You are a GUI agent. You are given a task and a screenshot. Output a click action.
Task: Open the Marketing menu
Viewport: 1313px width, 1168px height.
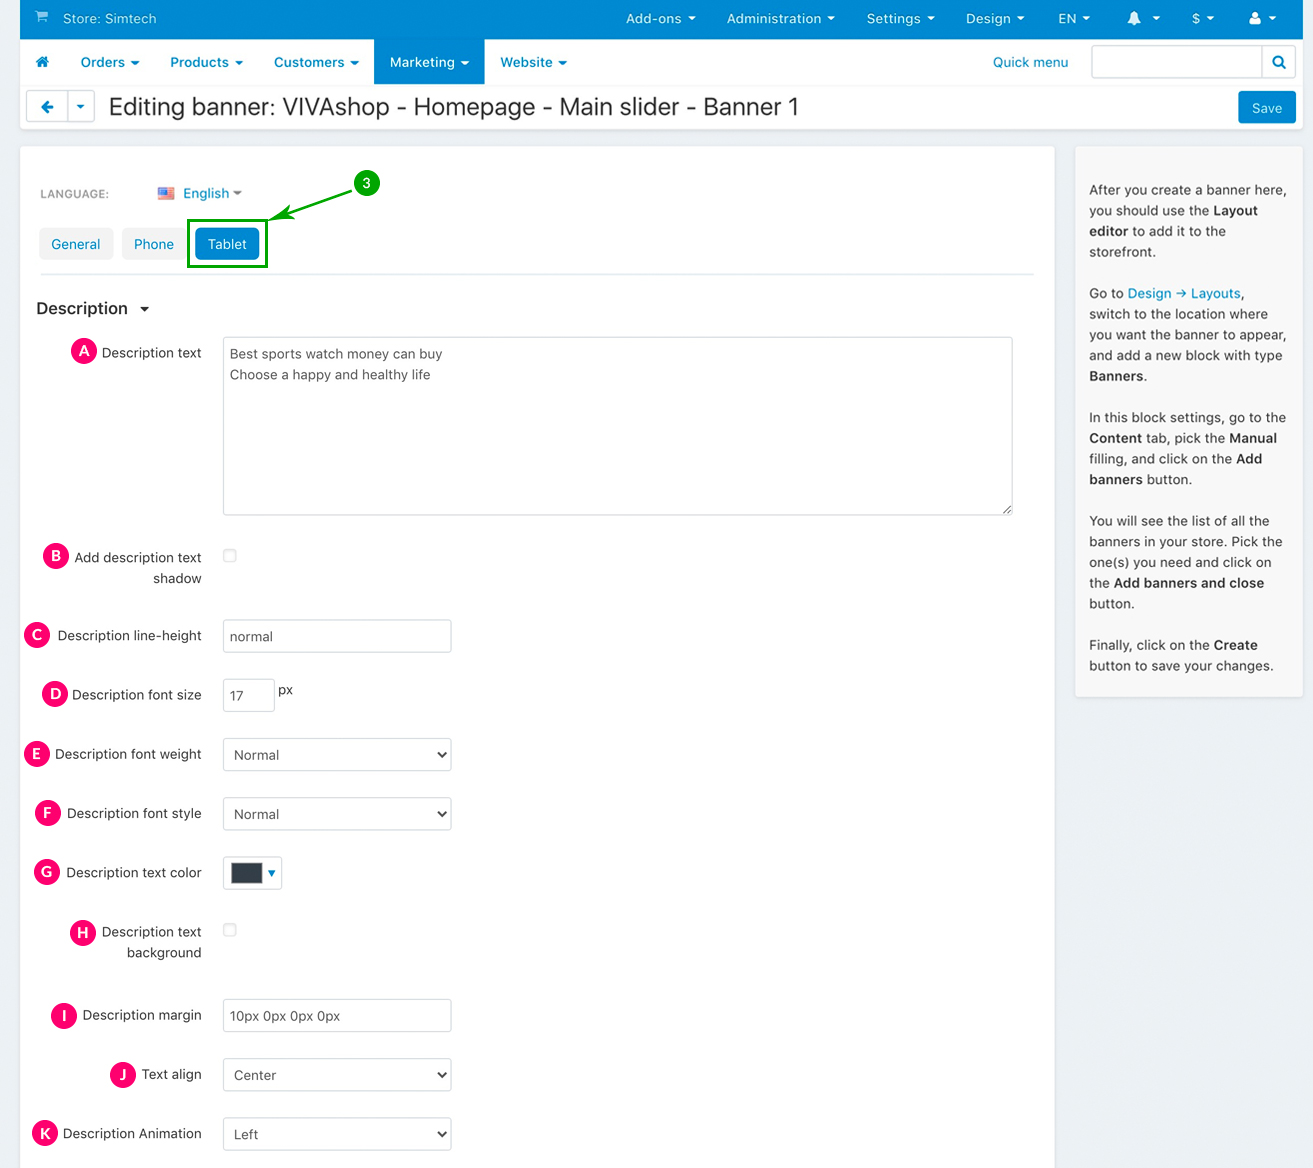[x=429, y=62]
